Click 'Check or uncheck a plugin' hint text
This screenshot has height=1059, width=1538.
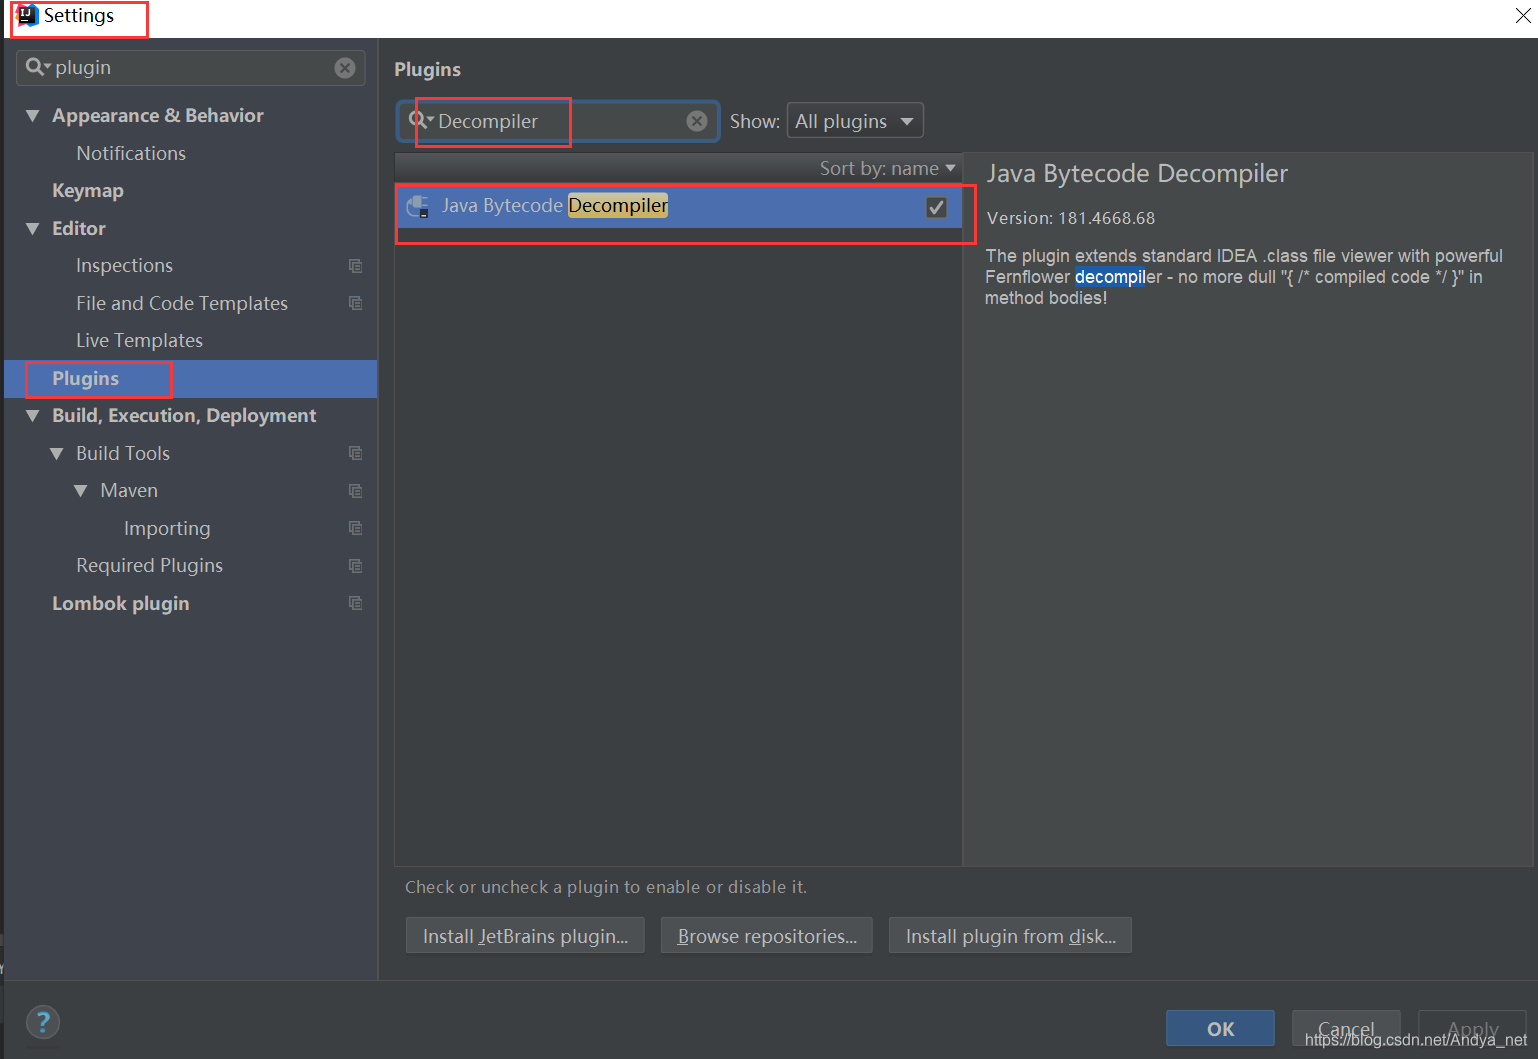coord(606,887)
